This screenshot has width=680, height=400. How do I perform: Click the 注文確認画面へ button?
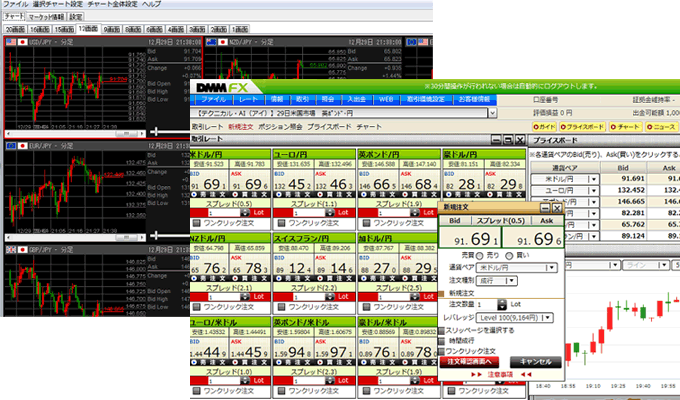(x=469, y=362)
